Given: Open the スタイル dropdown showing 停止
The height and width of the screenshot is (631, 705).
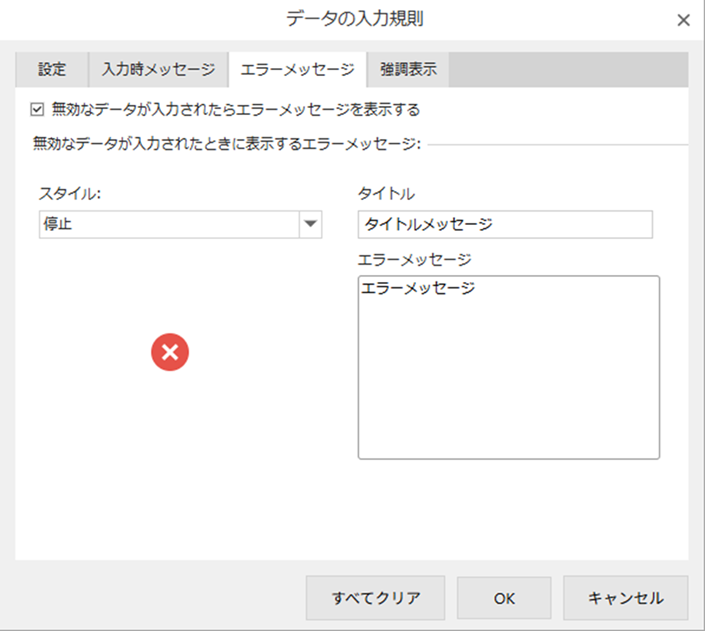Looking at the screenshot, I should coord(168,224).
